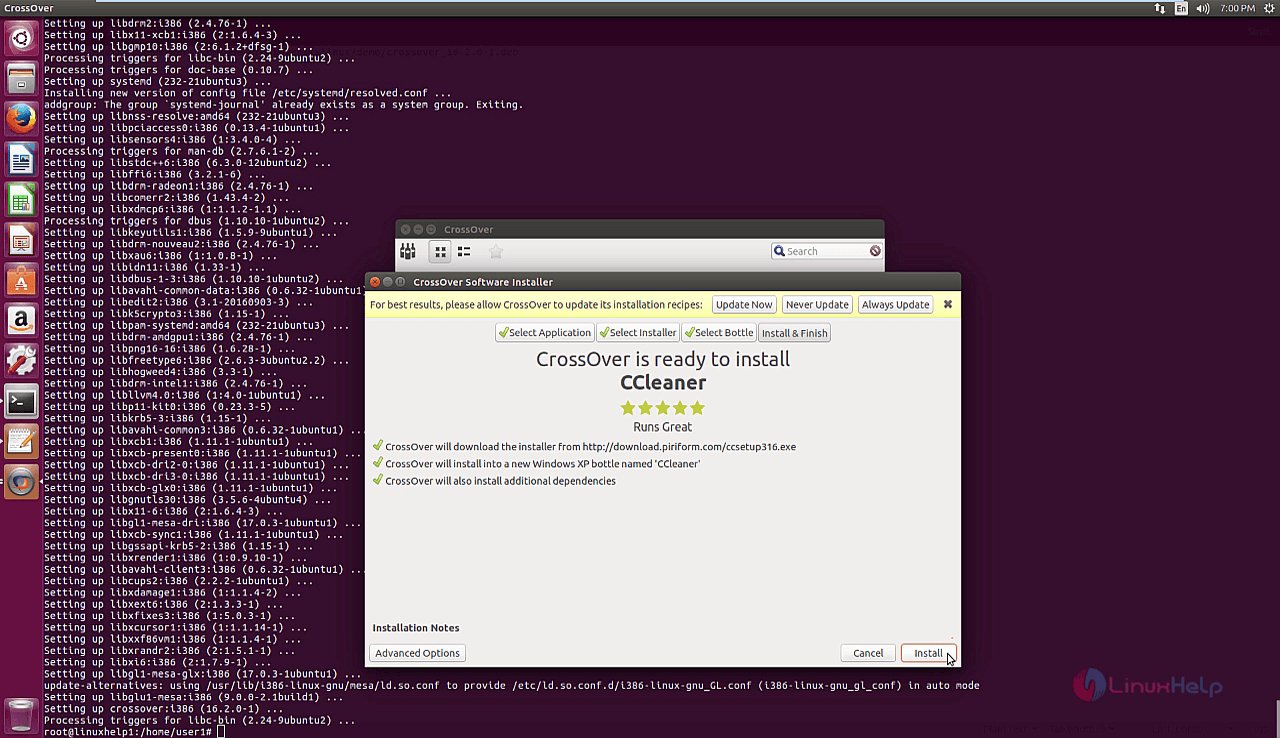Open Terminal from the launcher

tap(22, 402)
